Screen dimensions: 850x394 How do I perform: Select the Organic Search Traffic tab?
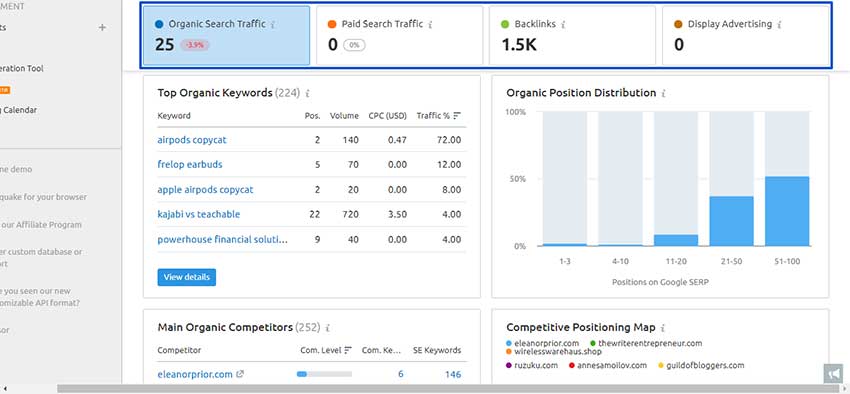pyautogui.click(x=227, y=36)
